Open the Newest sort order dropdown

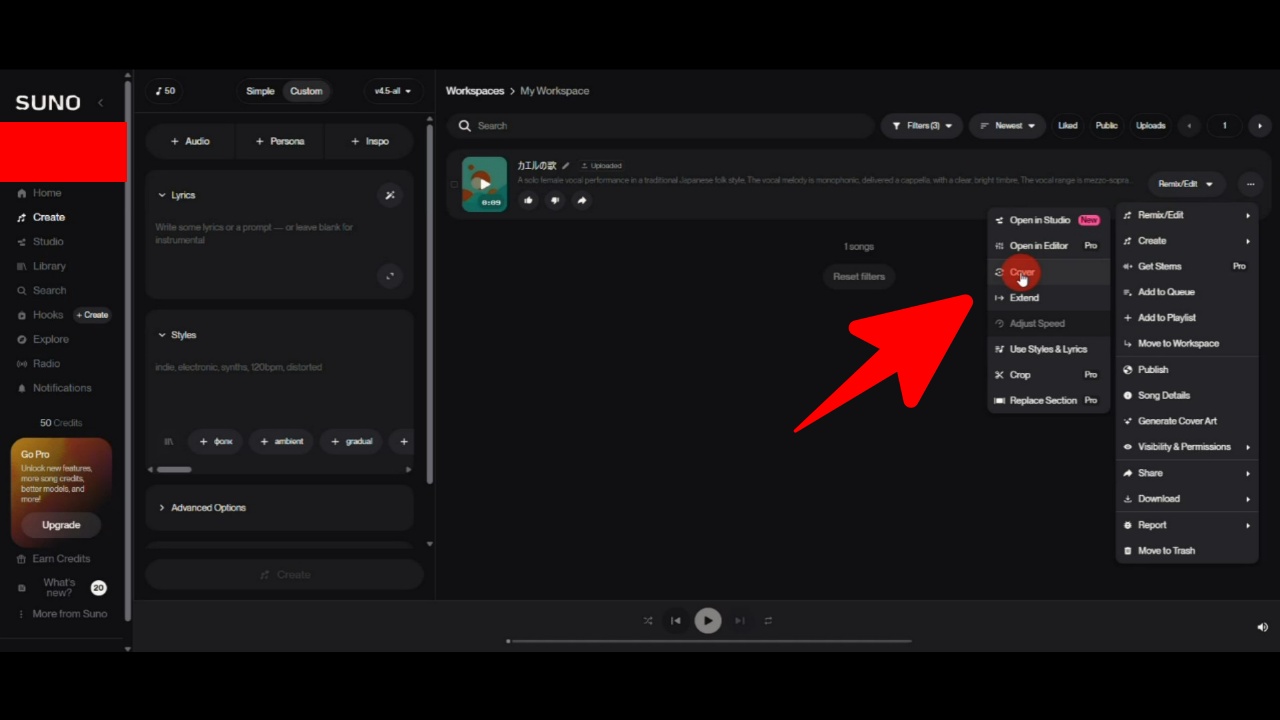(x=1007, y=126)
